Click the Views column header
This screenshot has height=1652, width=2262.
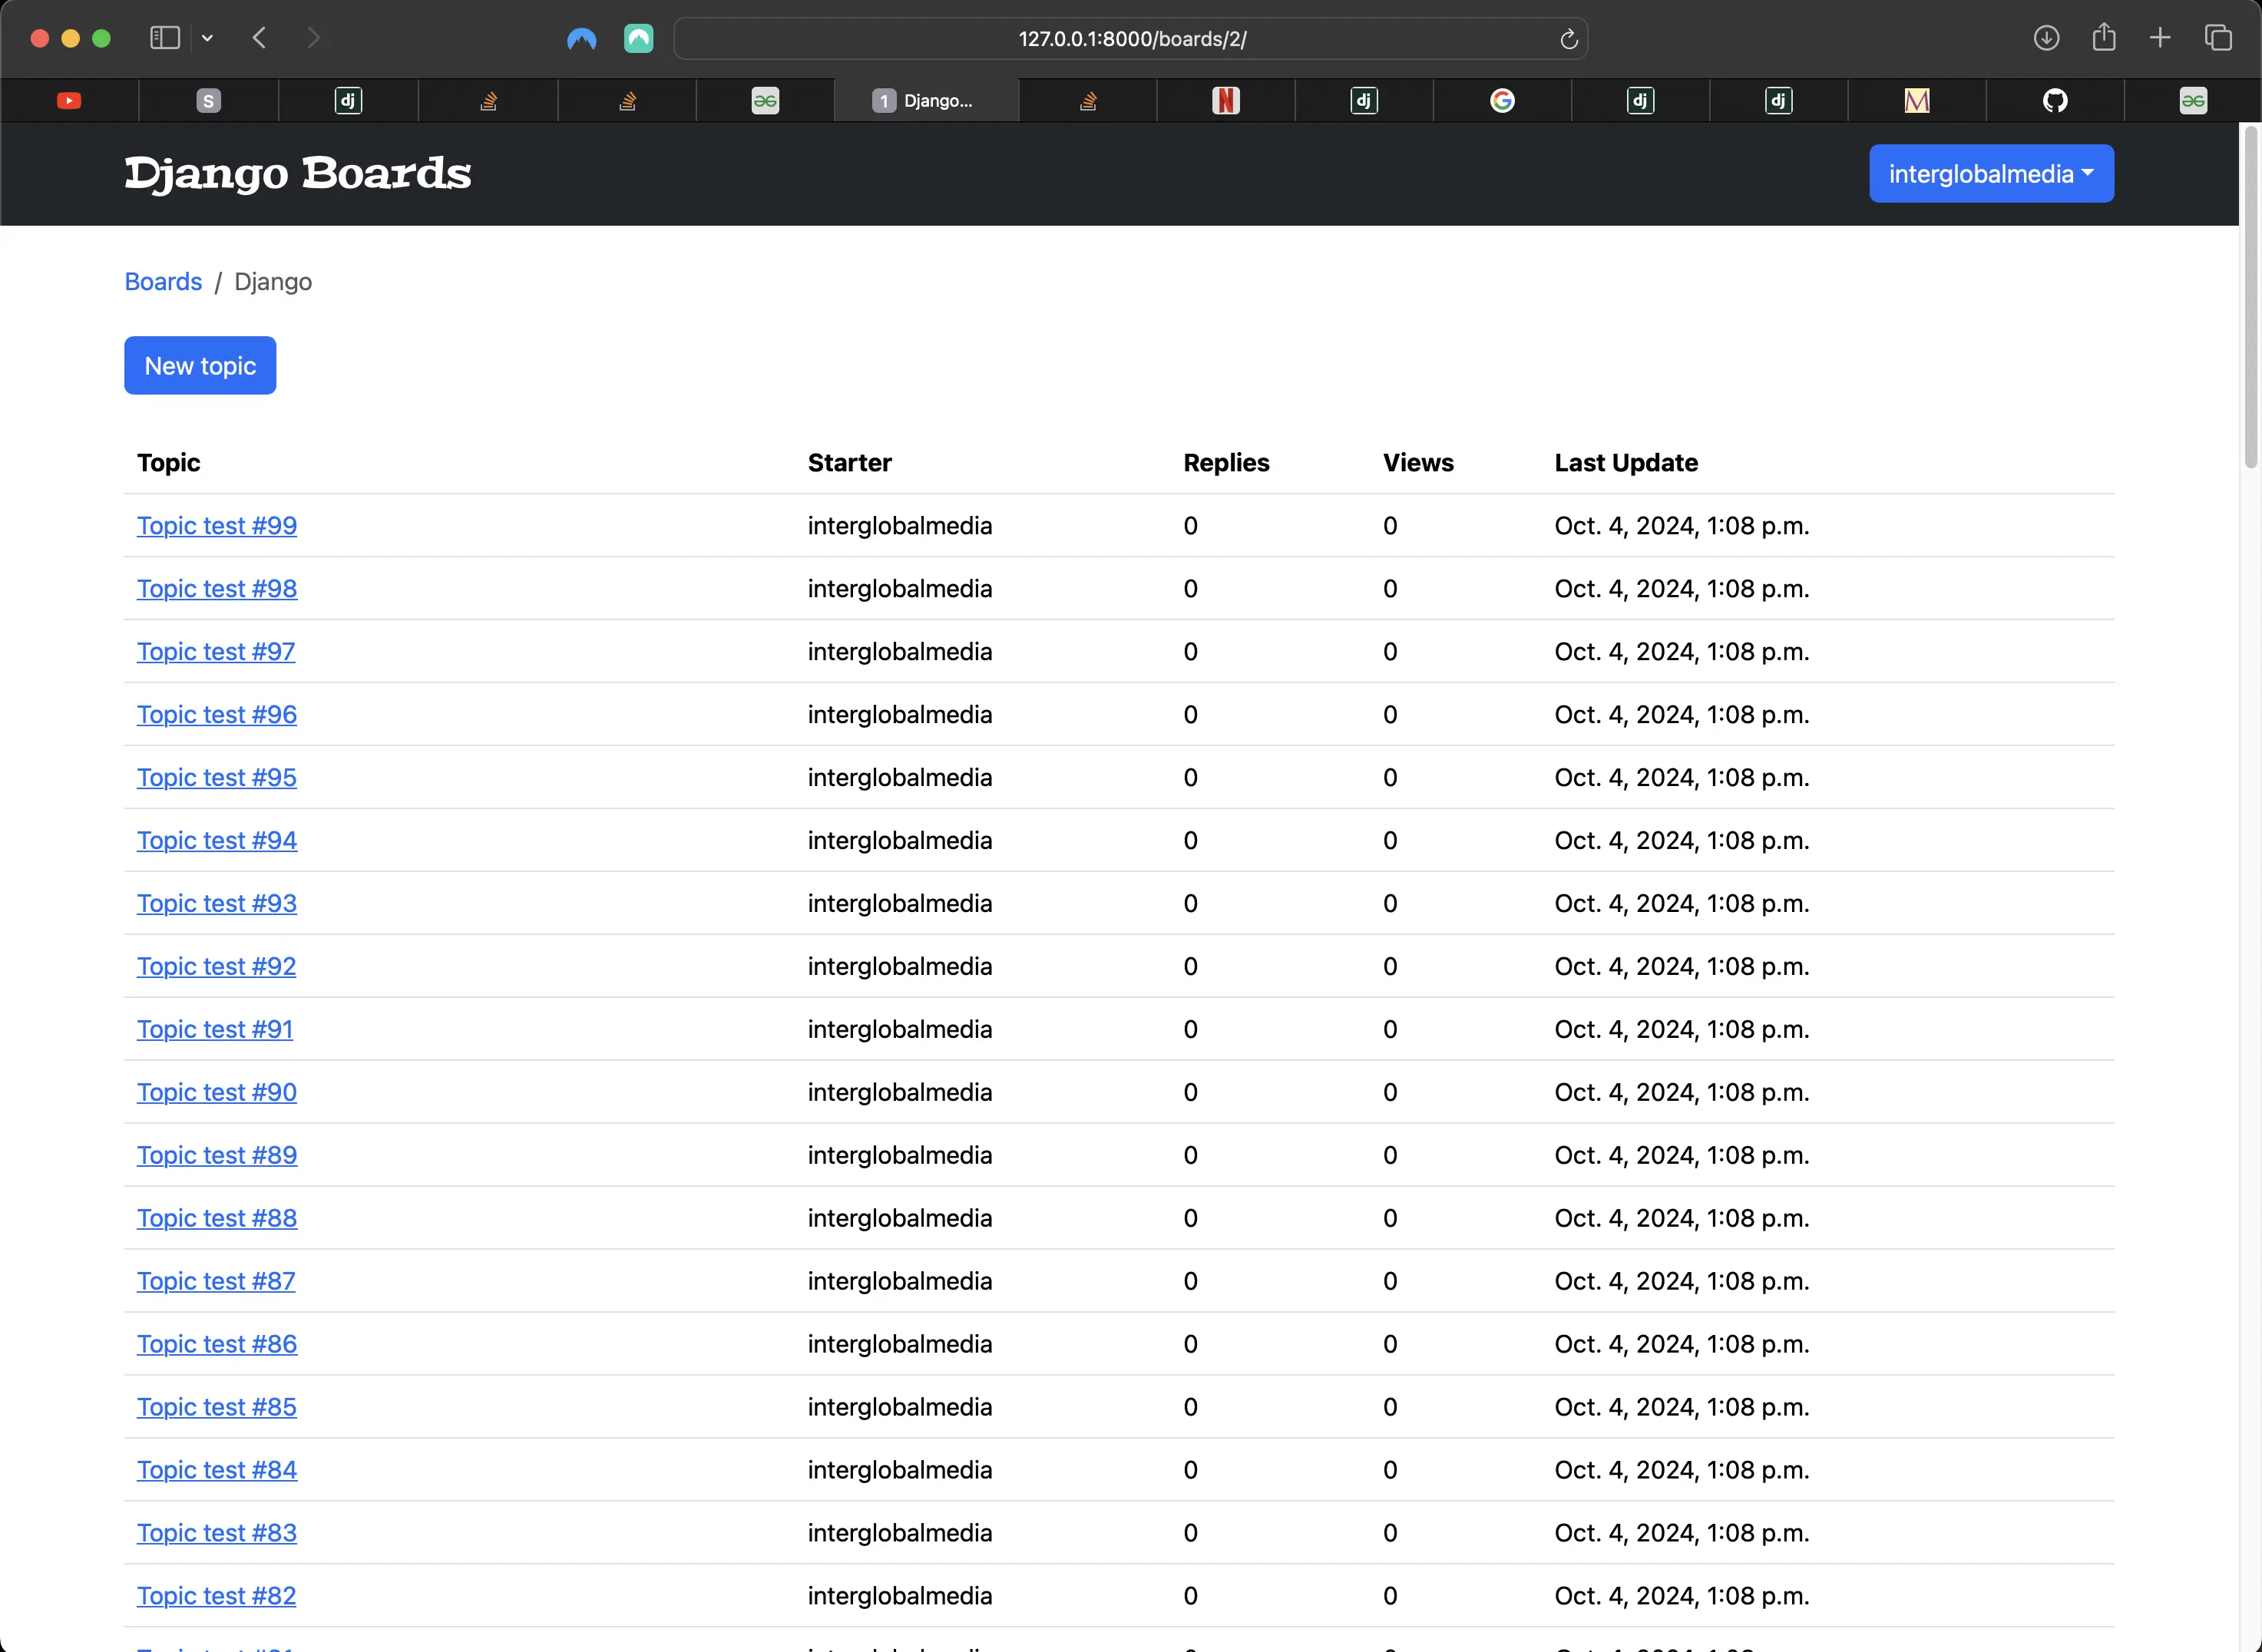point(1418,462)
